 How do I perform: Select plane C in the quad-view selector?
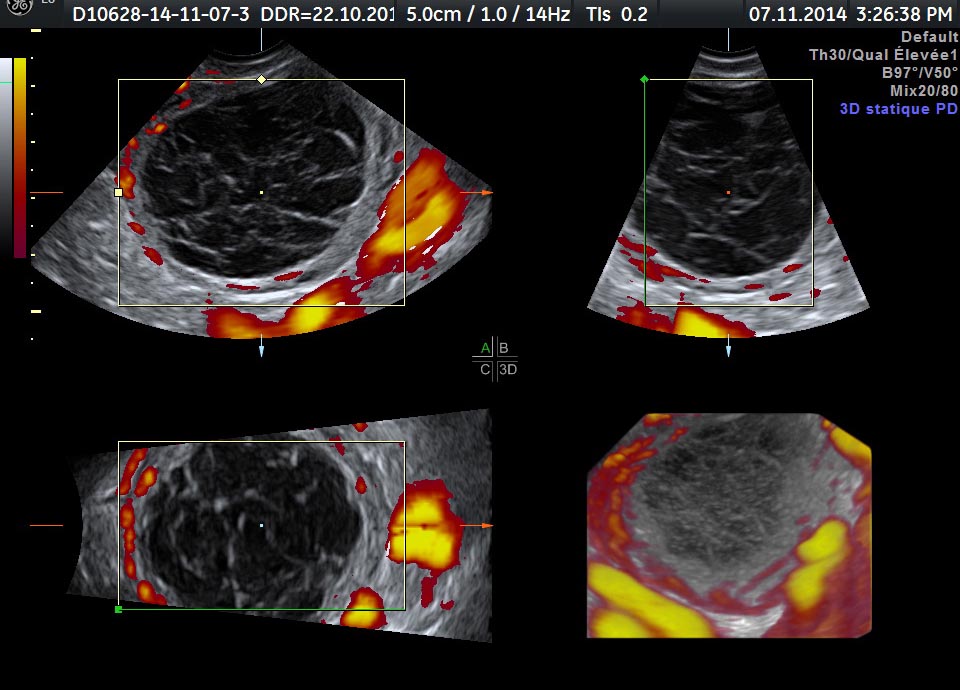(485, 369)
